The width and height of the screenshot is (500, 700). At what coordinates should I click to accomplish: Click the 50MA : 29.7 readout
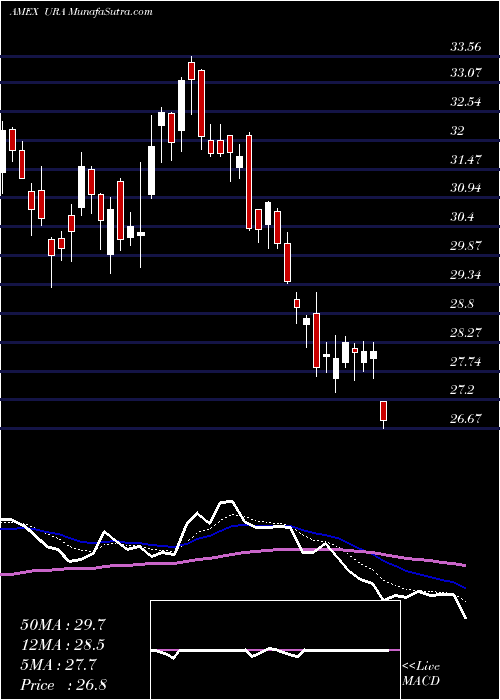[x=62, y=625]
